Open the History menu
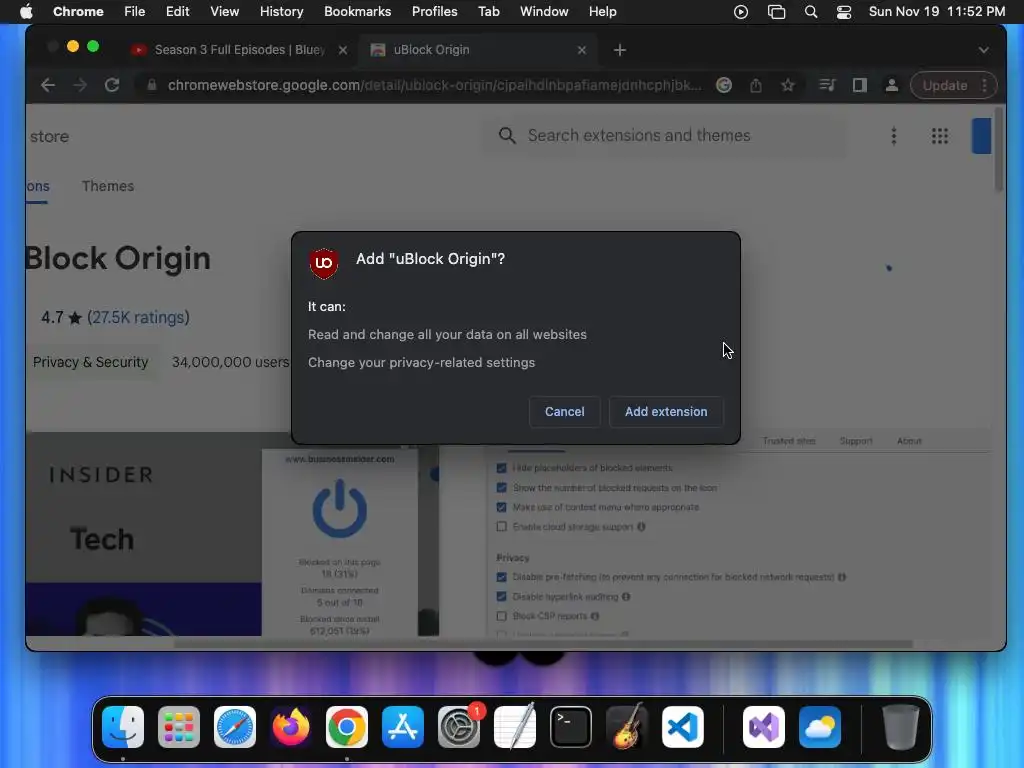1024x768 pixels. tap(281, 12)
